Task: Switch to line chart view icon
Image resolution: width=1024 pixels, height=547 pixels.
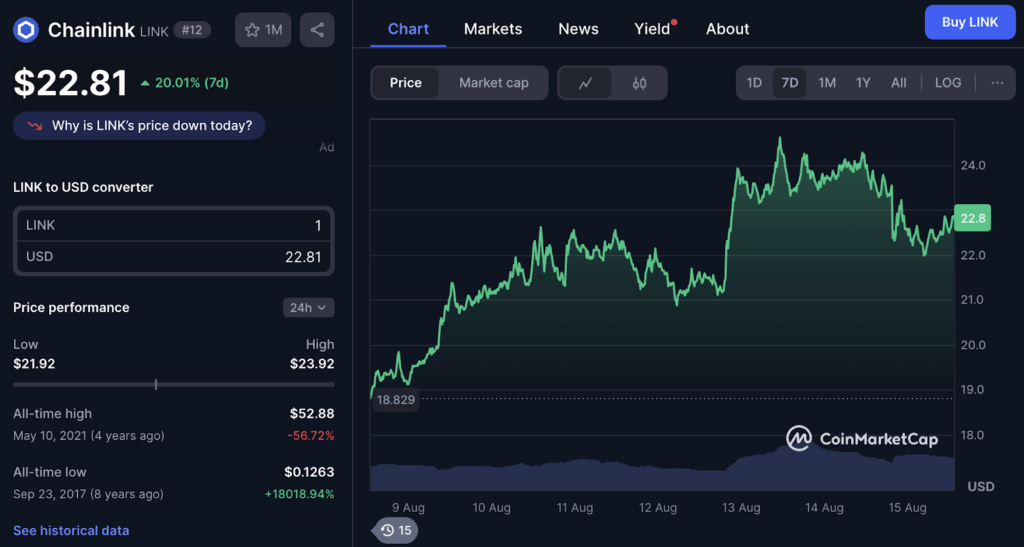Action: pos(586,83)
